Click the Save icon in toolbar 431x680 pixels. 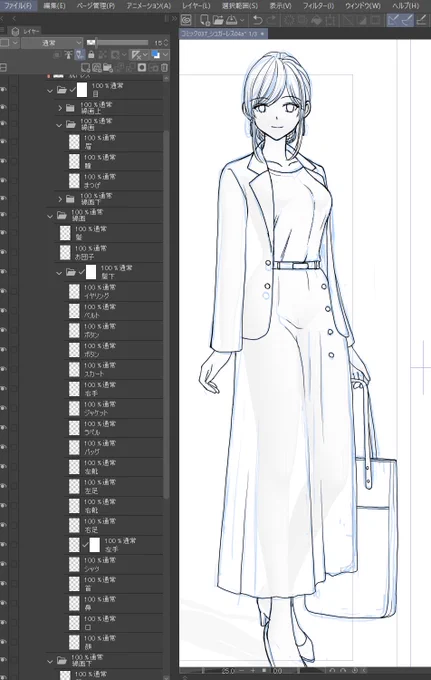(x=232, y=20)
